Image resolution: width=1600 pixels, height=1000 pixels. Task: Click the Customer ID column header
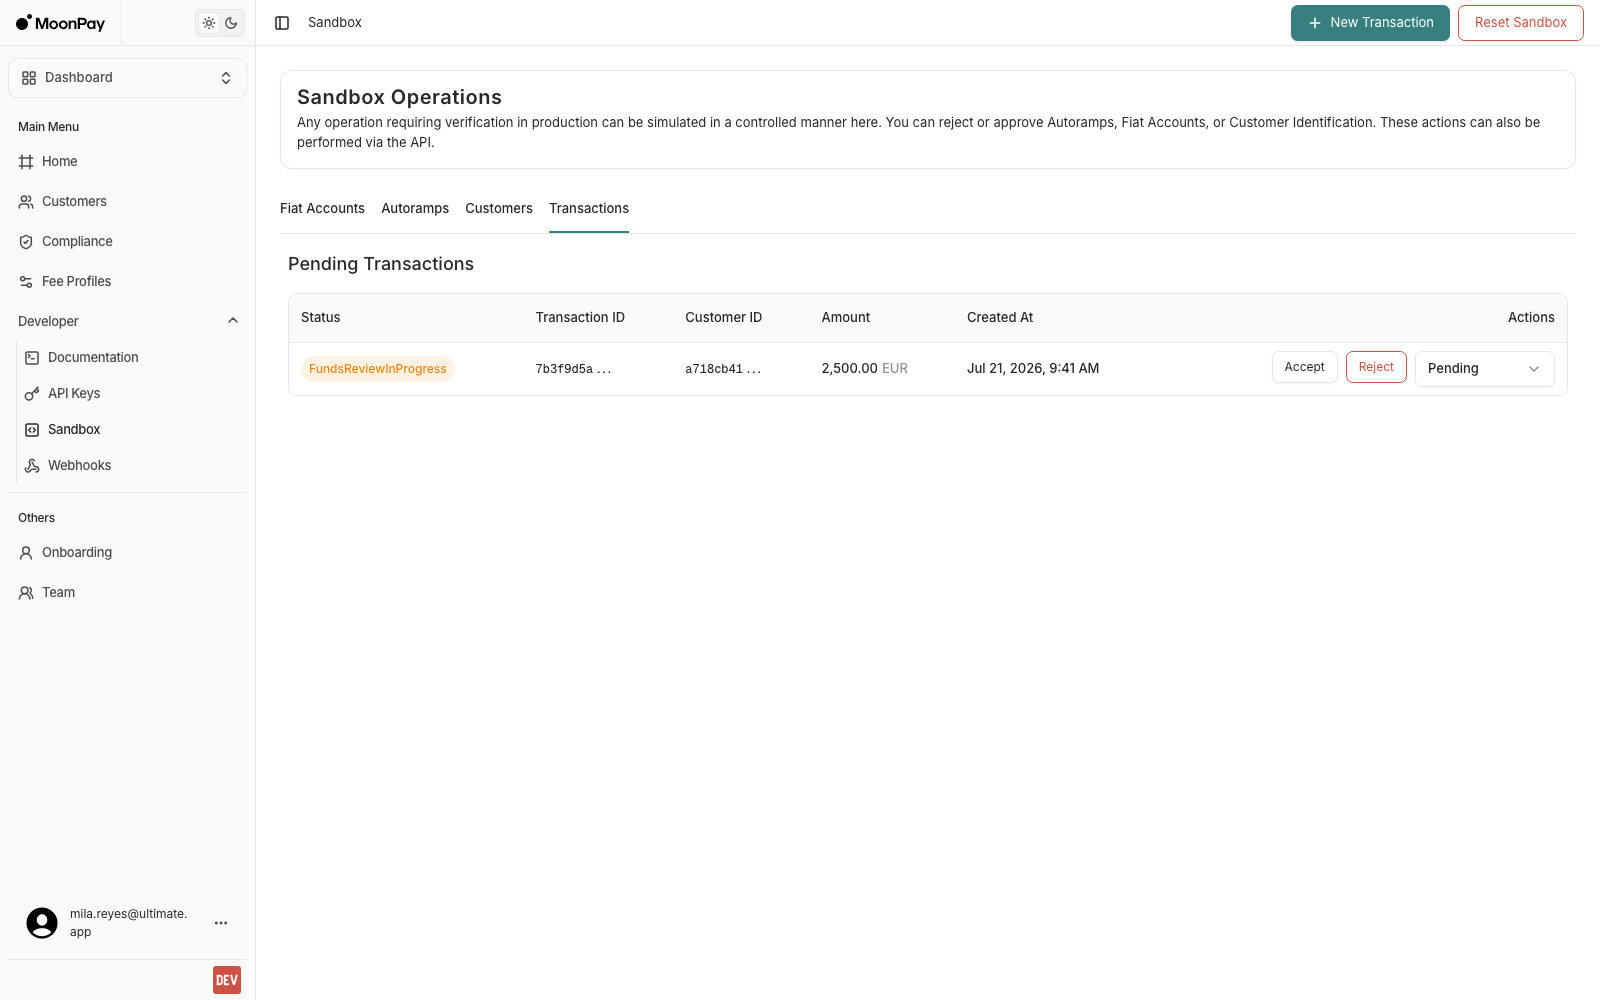[724, 318]
